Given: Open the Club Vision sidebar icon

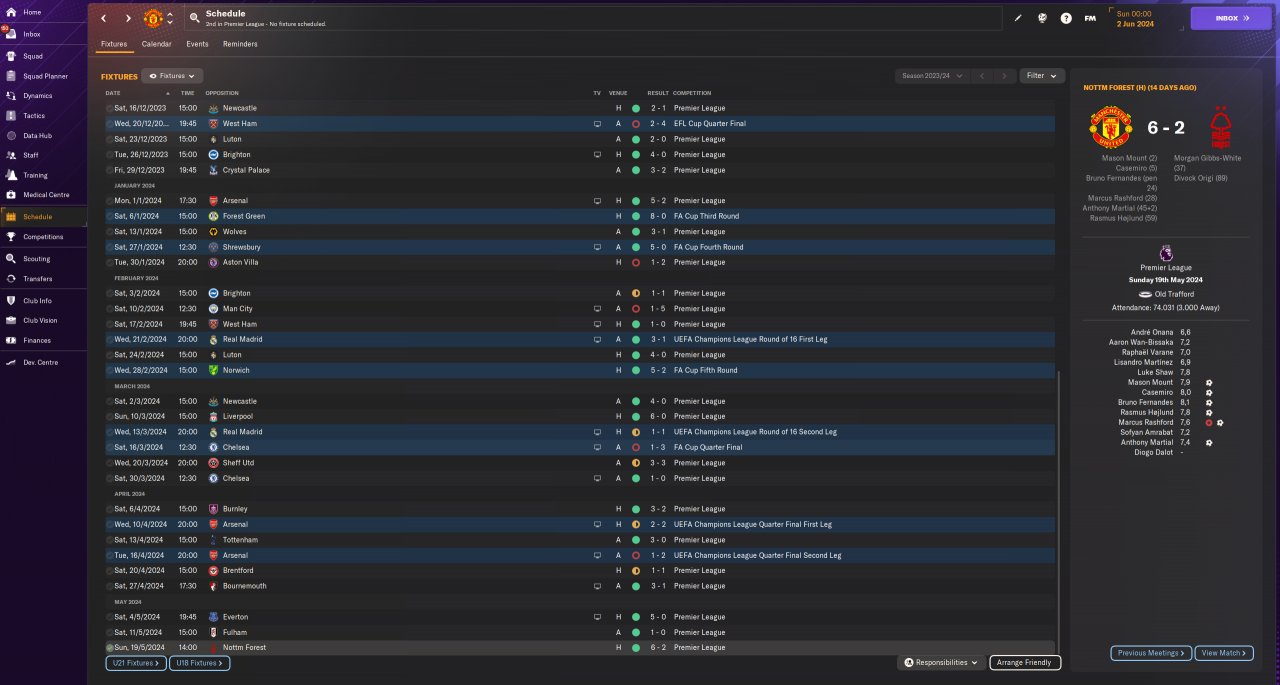Looking at the screenshot, I should click(11, 320).
